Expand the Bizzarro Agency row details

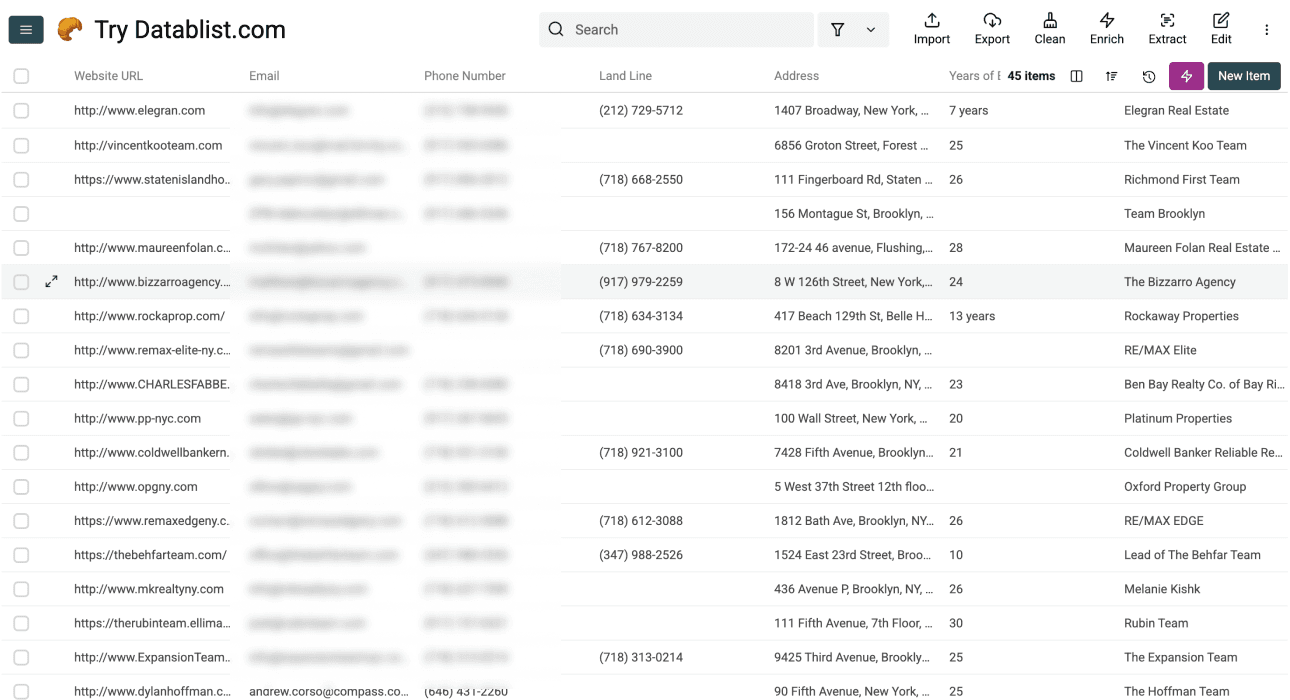point(51,282)
